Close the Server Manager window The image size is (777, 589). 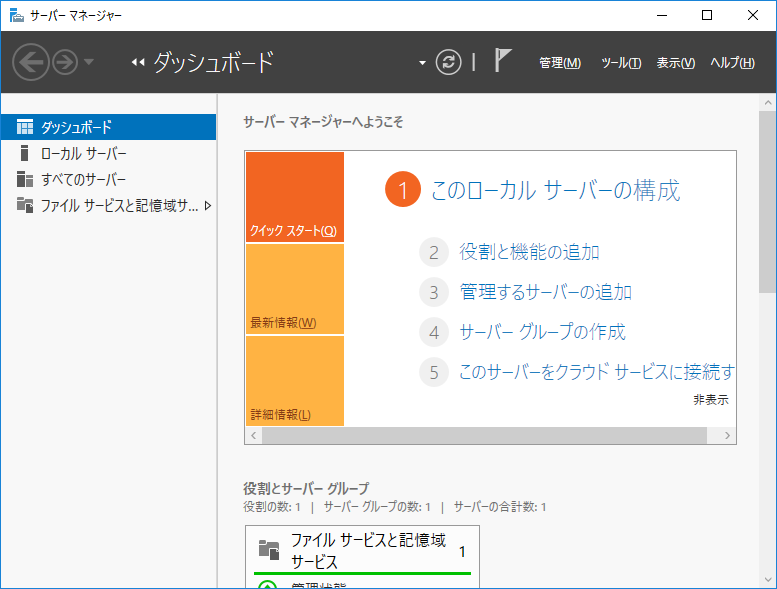[x=753, y=15]
